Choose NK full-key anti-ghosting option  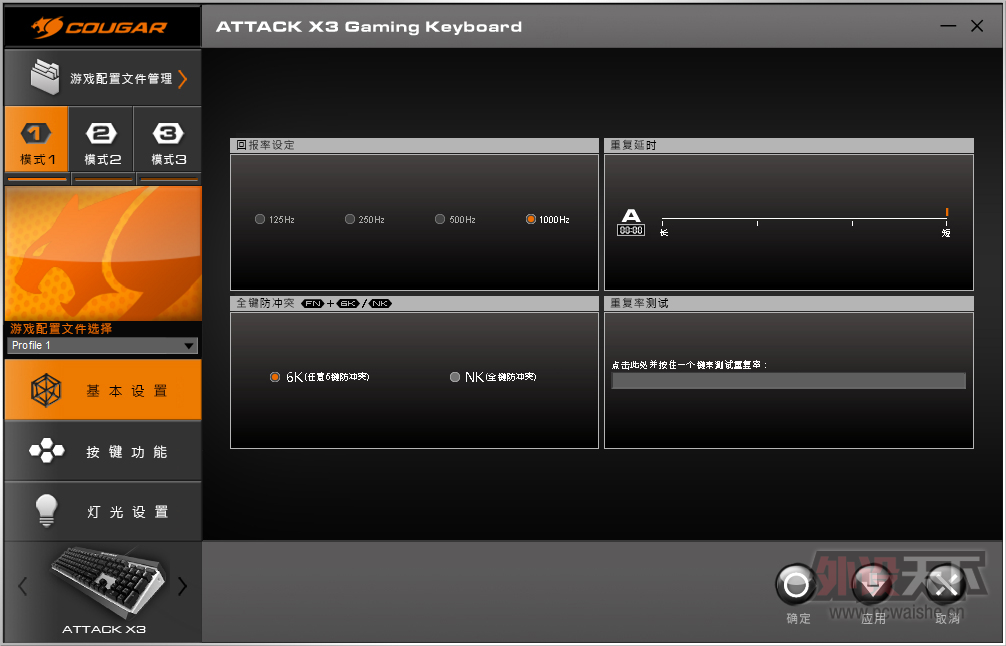(455, 377)
